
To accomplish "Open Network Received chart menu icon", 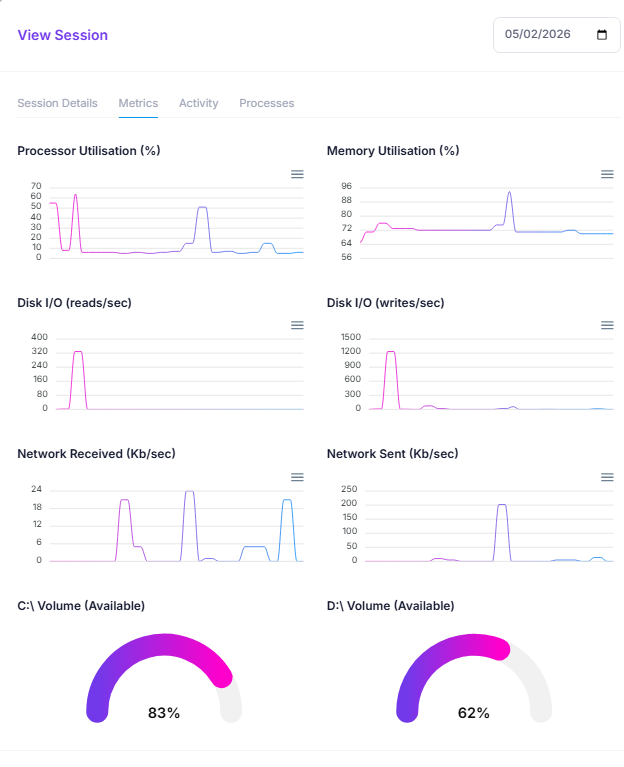I will 297,477.
